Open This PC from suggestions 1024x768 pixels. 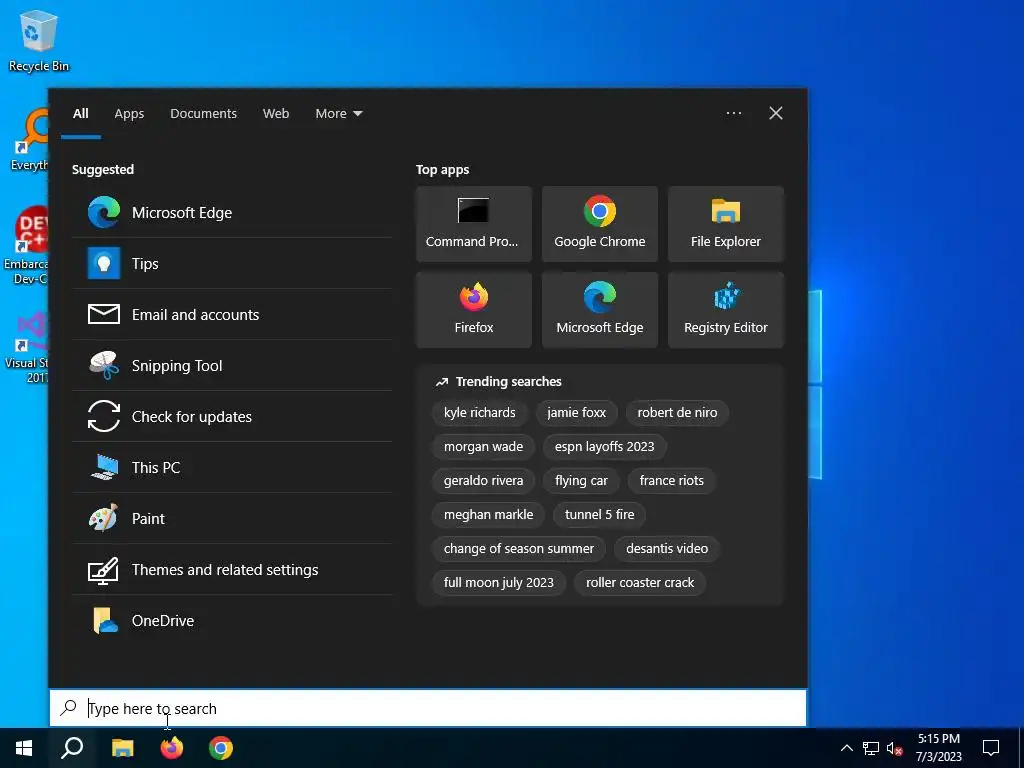pos(232,467)
